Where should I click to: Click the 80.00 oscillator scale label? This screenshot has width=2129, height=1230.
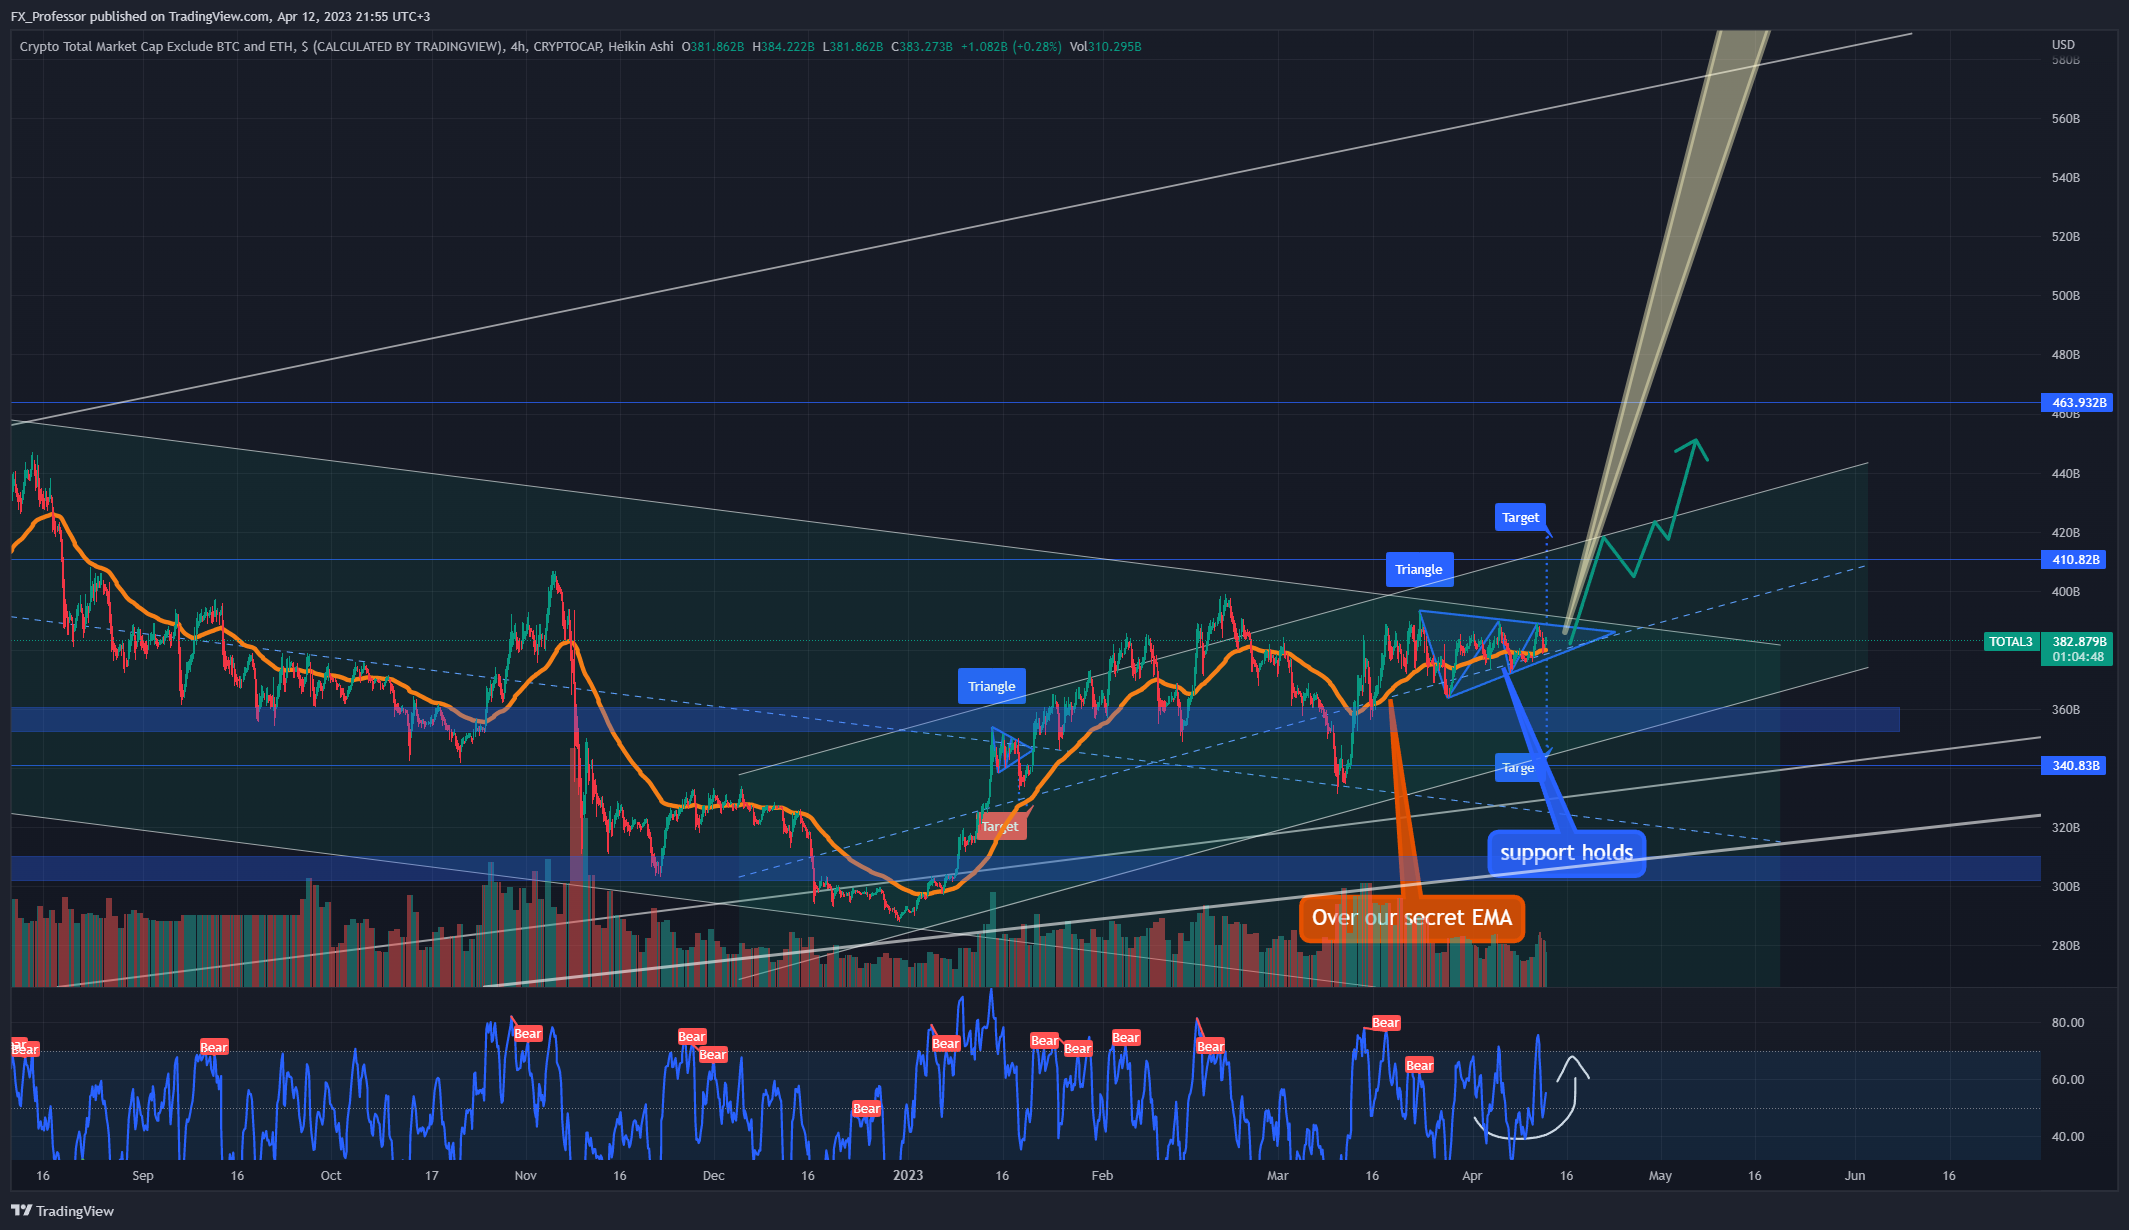[x=2067, y=1023]
